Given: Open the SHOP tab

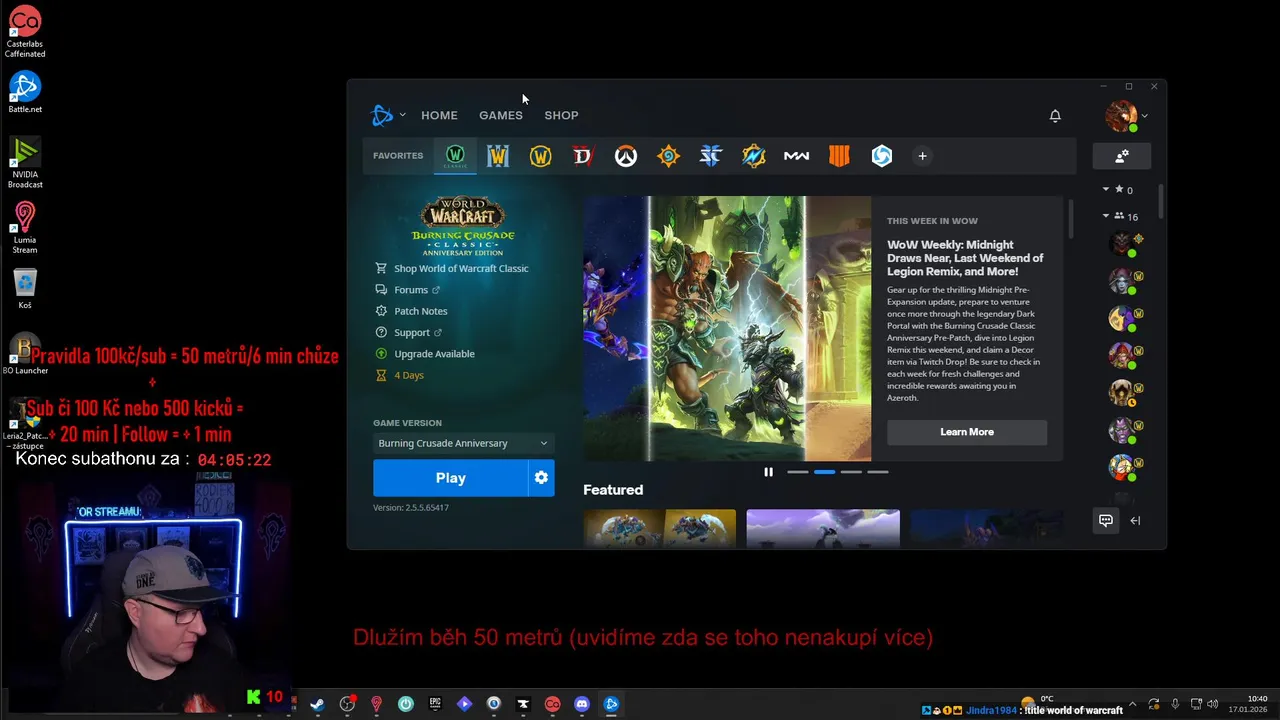Looking at the screenshot, I should point(561,115).
